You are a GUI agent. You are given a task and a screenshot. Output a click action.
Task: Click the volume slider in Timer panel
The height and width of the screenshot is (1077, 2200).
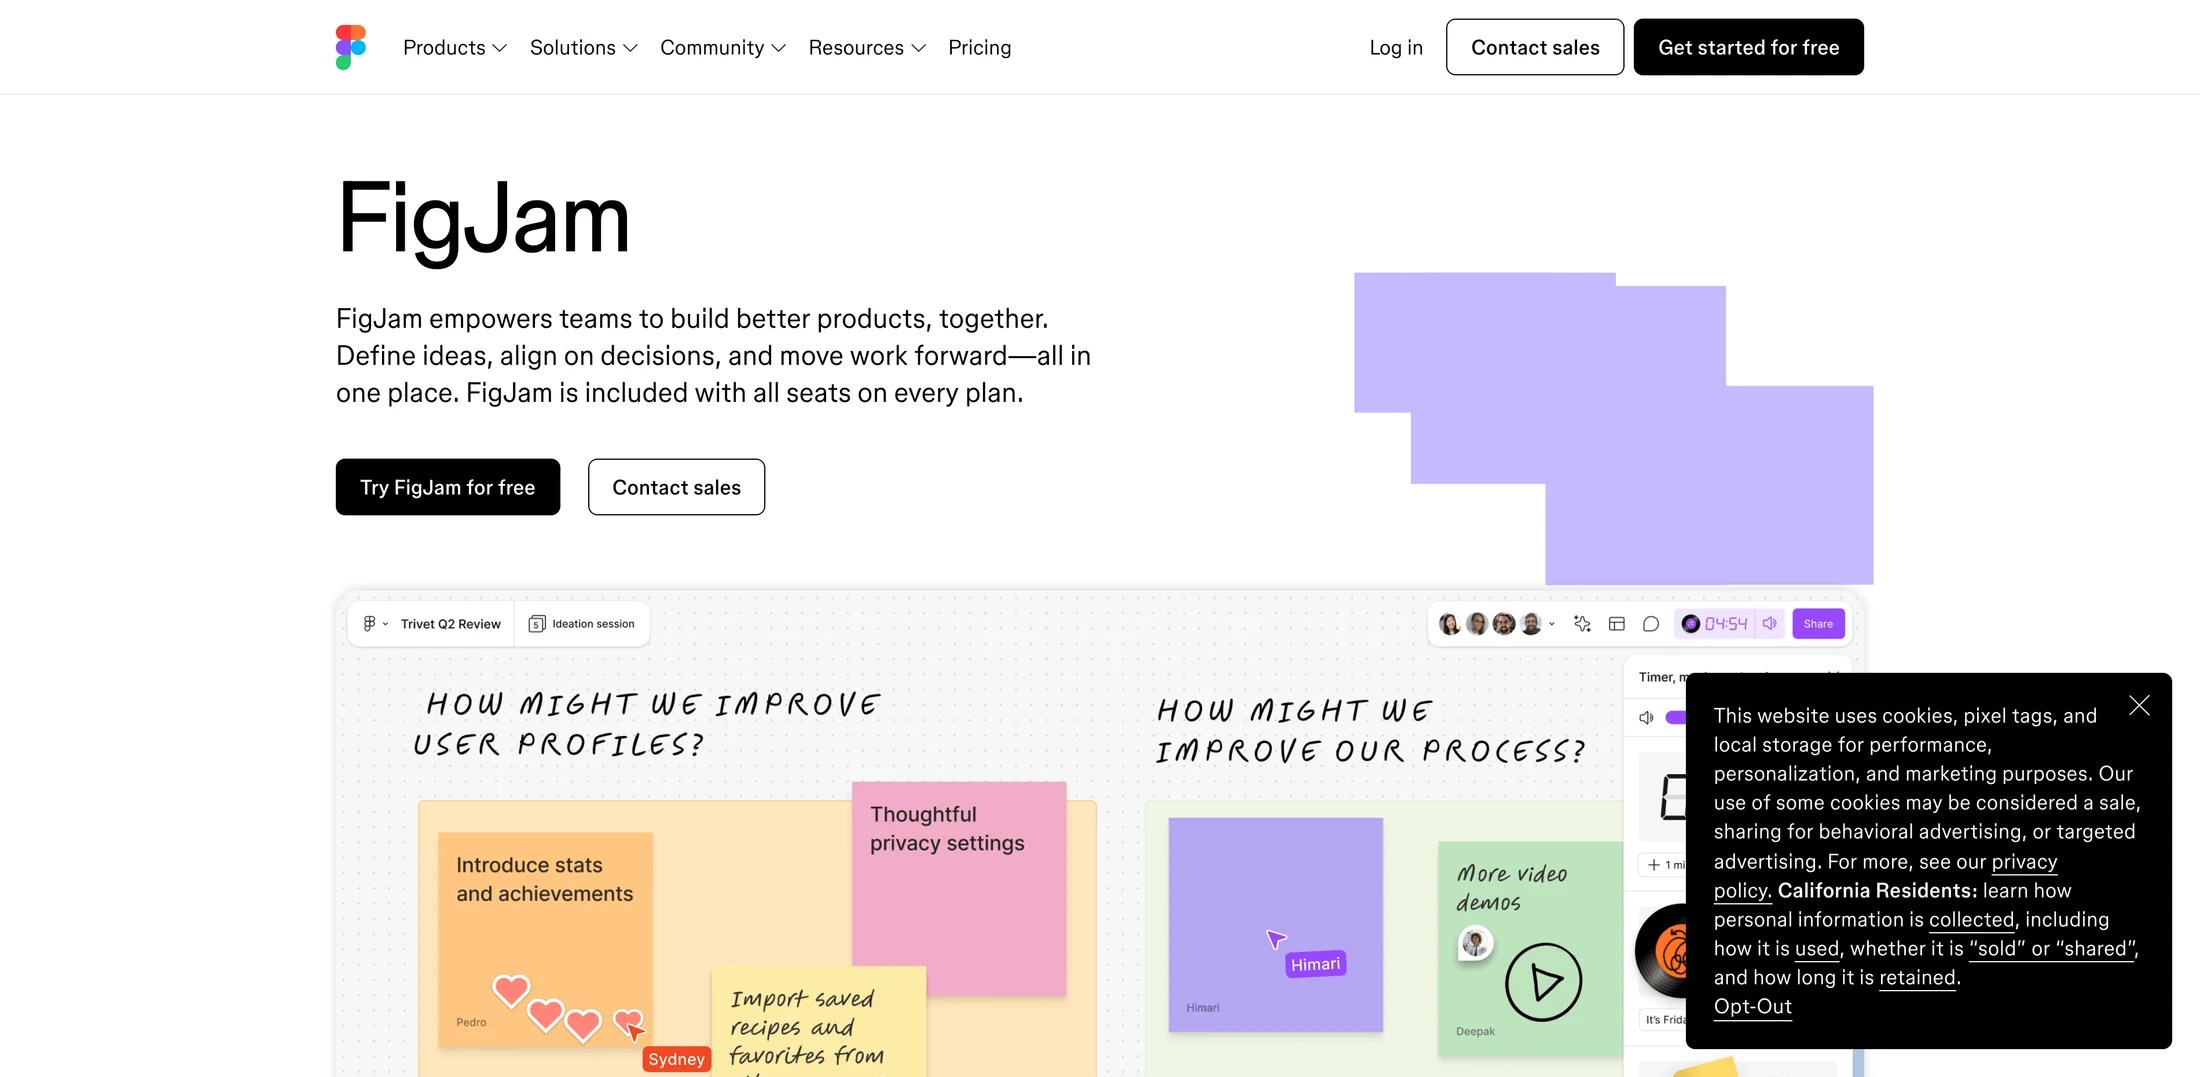tap(1676, 717)
